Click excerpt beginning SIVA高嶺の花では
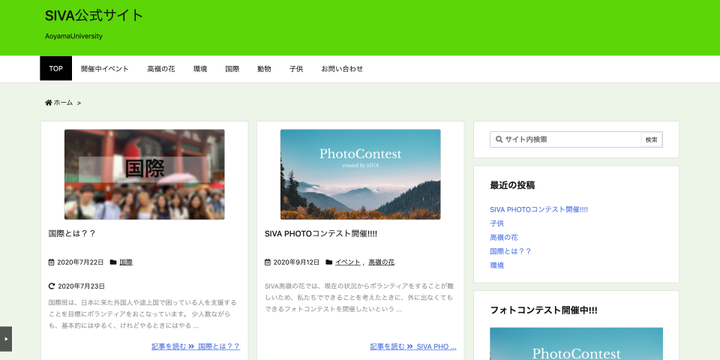Viewport: 720px width, 360px height. tap(359, 298)
